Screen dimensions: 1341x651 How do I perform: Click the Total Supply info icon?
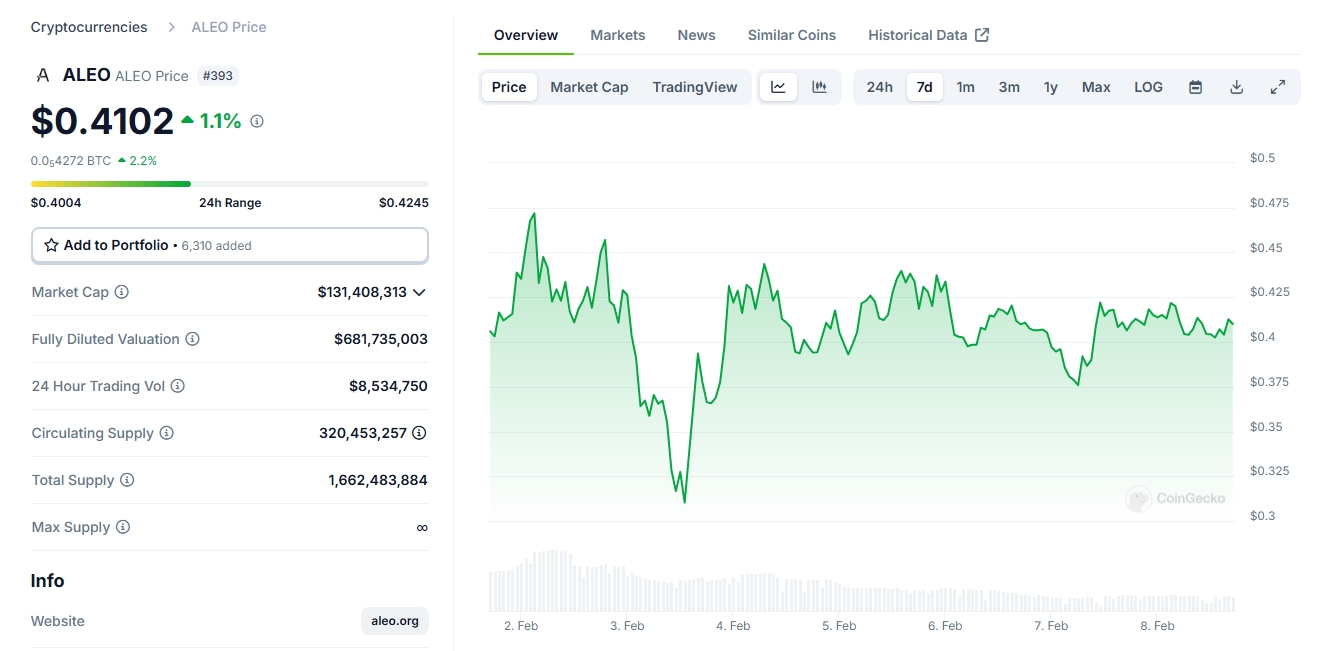point(127,480)
